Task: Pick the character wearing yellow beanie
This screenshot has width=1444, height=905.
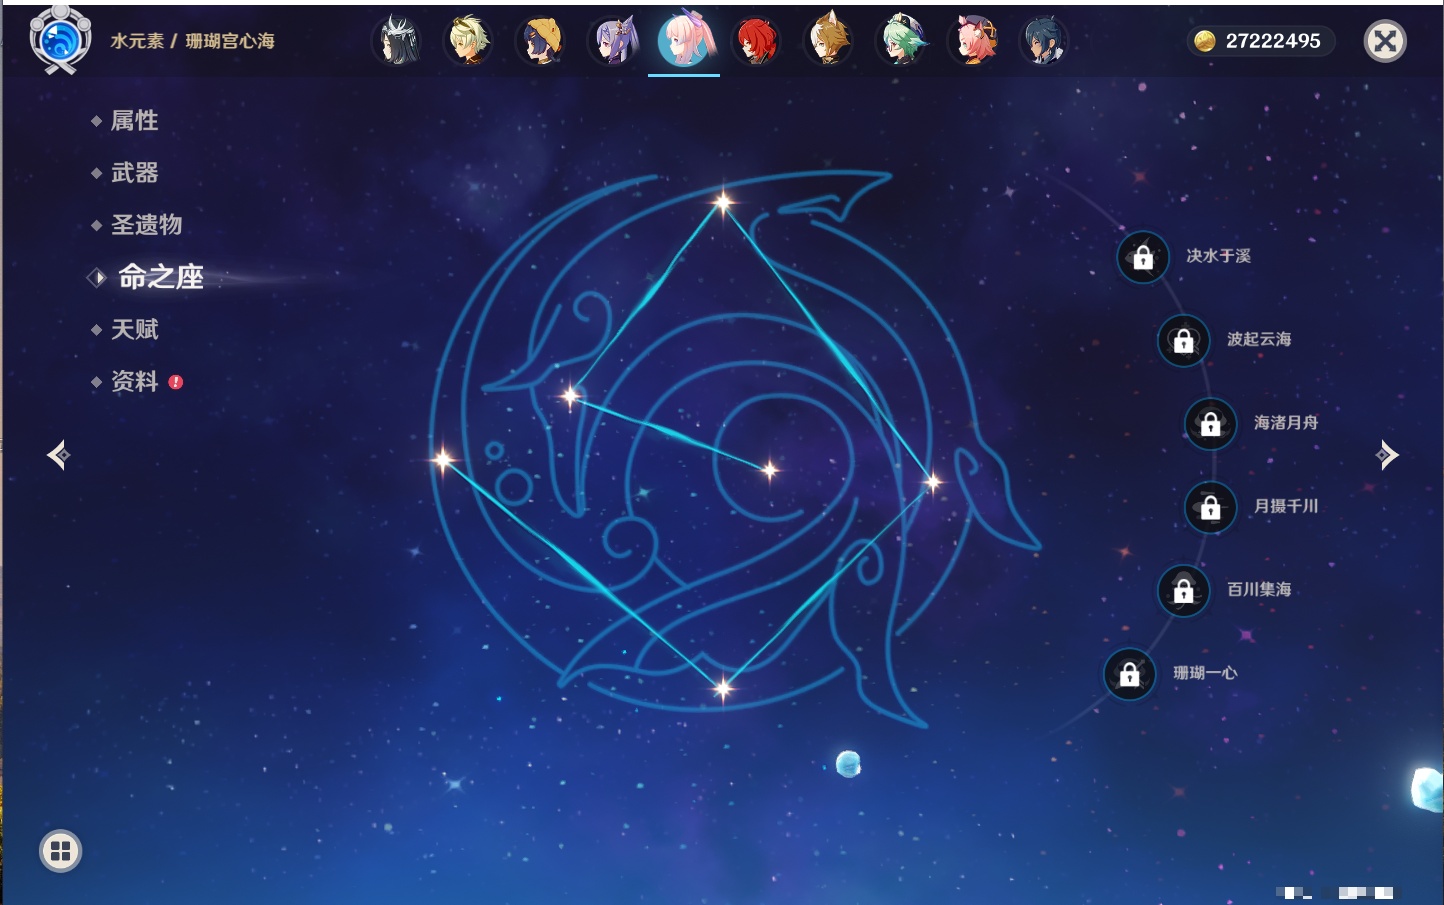Action: (540, 42)
